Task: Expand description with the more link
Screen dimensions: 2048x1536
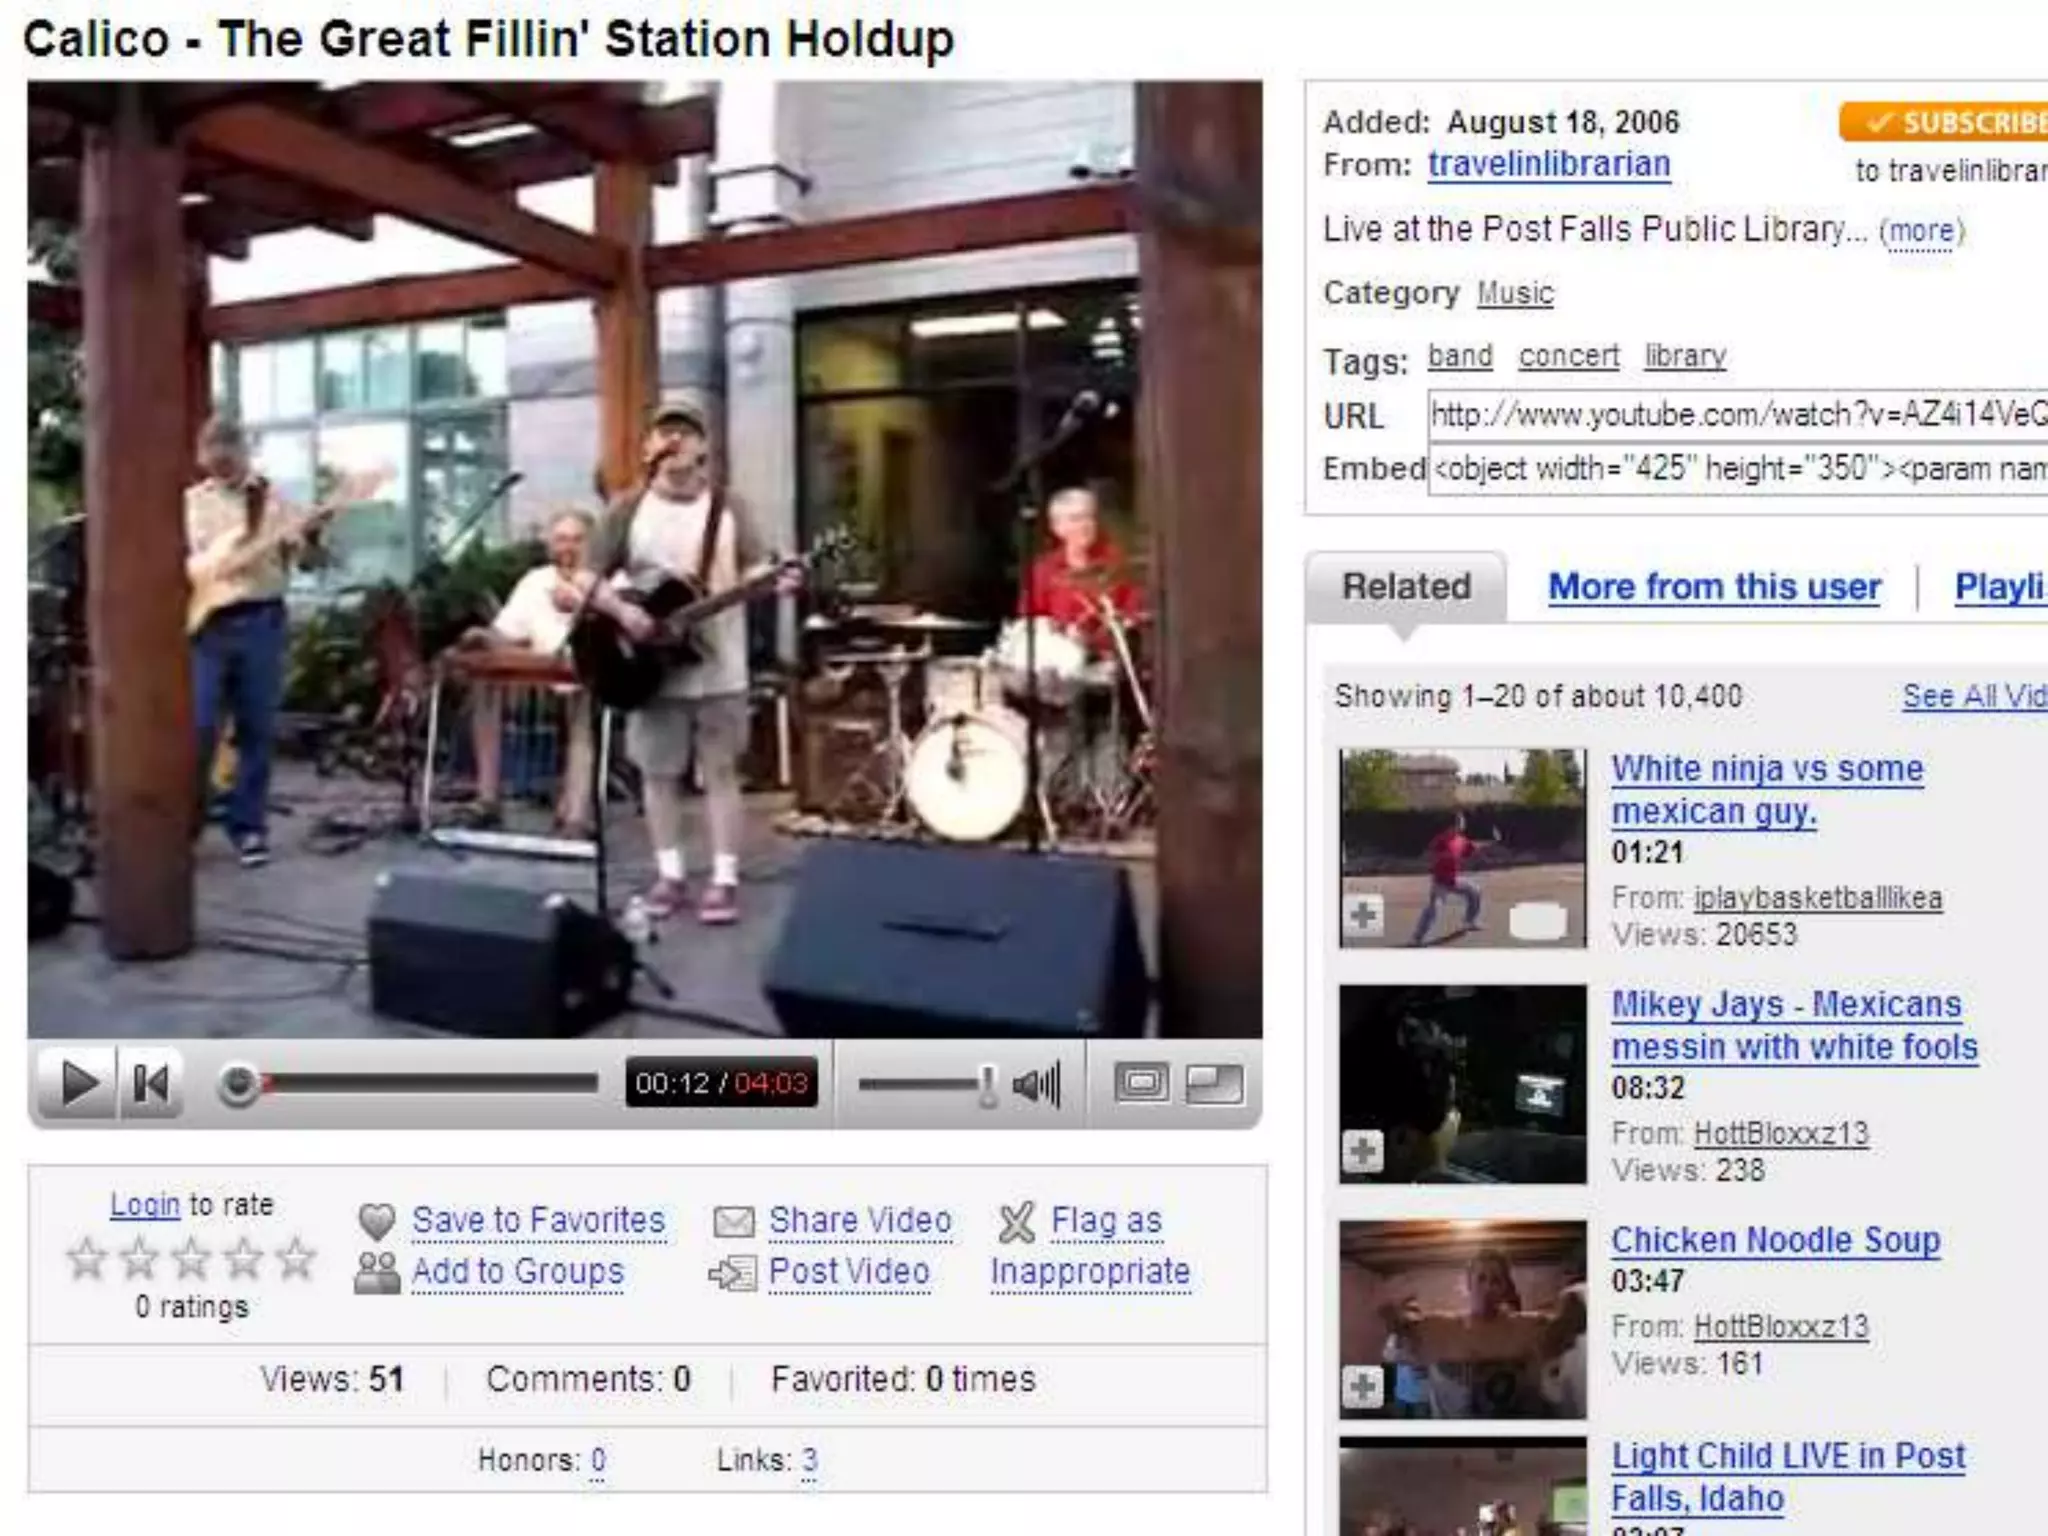Action: 1921,231
